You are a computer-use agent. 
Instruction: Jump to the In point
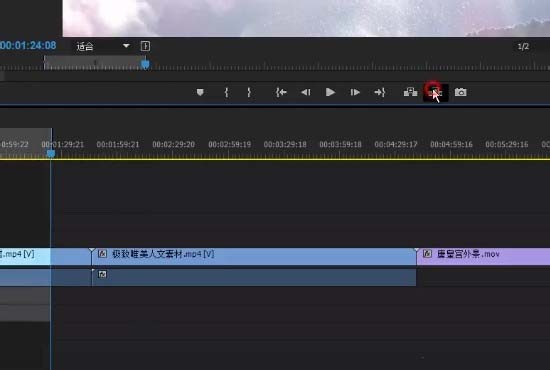click(281, 92)
